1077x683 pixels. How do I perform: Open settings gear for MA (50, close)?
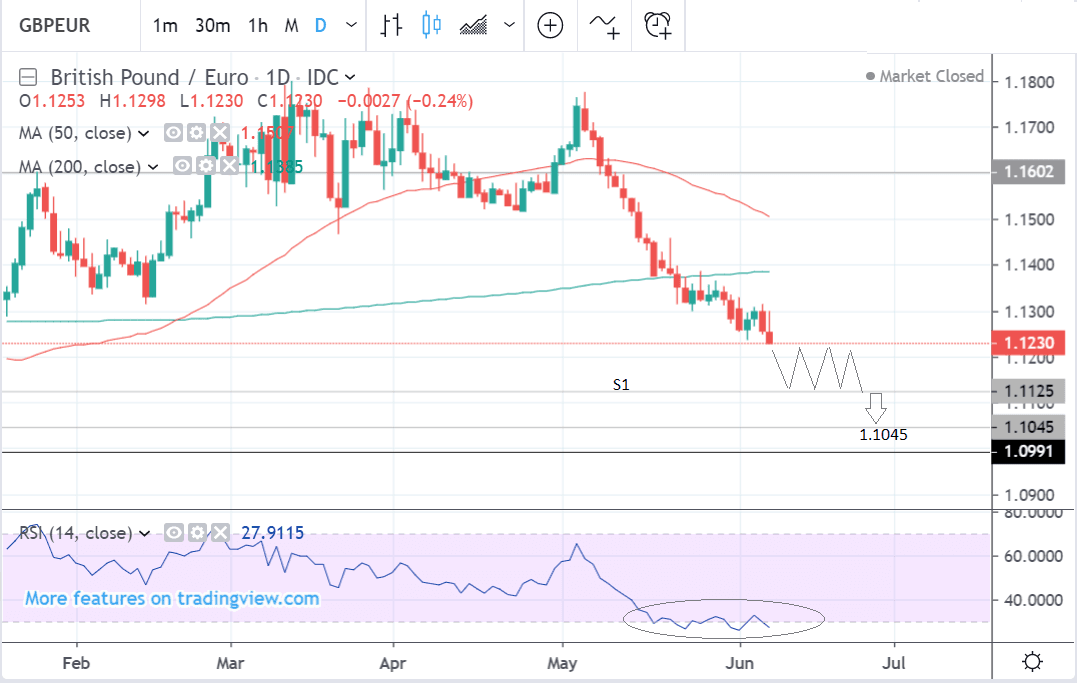point(197,133)
